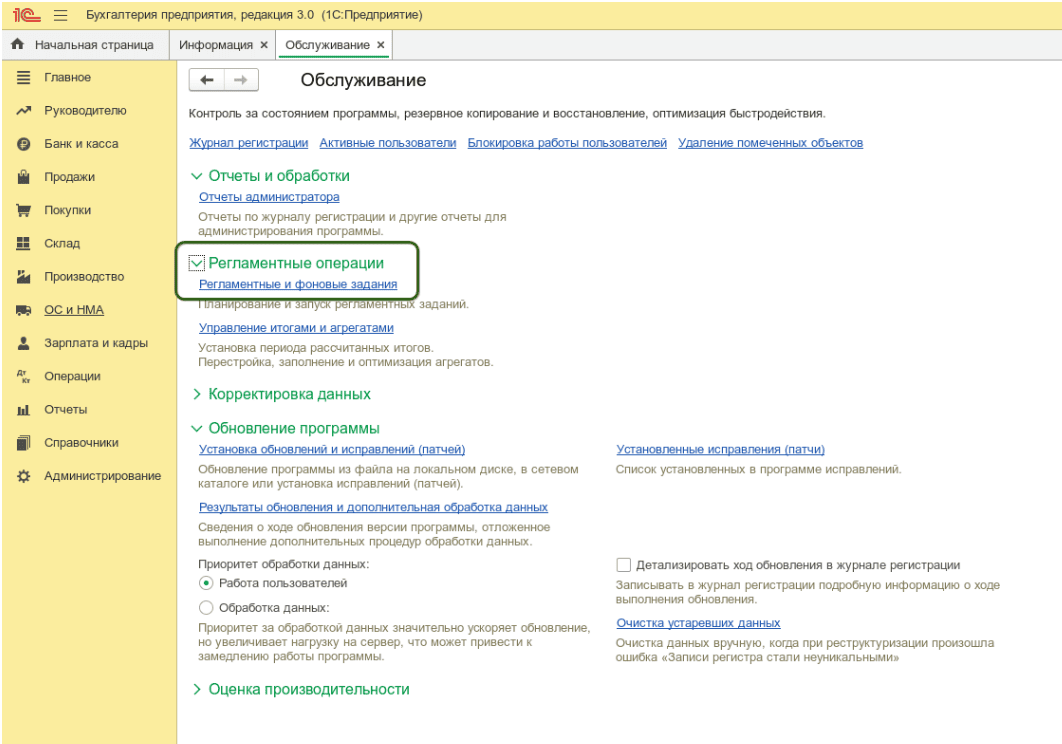This screenshot has height=744, width=1062.
Task: Click the Производство factory icon
Action: [x=23, y=276]
